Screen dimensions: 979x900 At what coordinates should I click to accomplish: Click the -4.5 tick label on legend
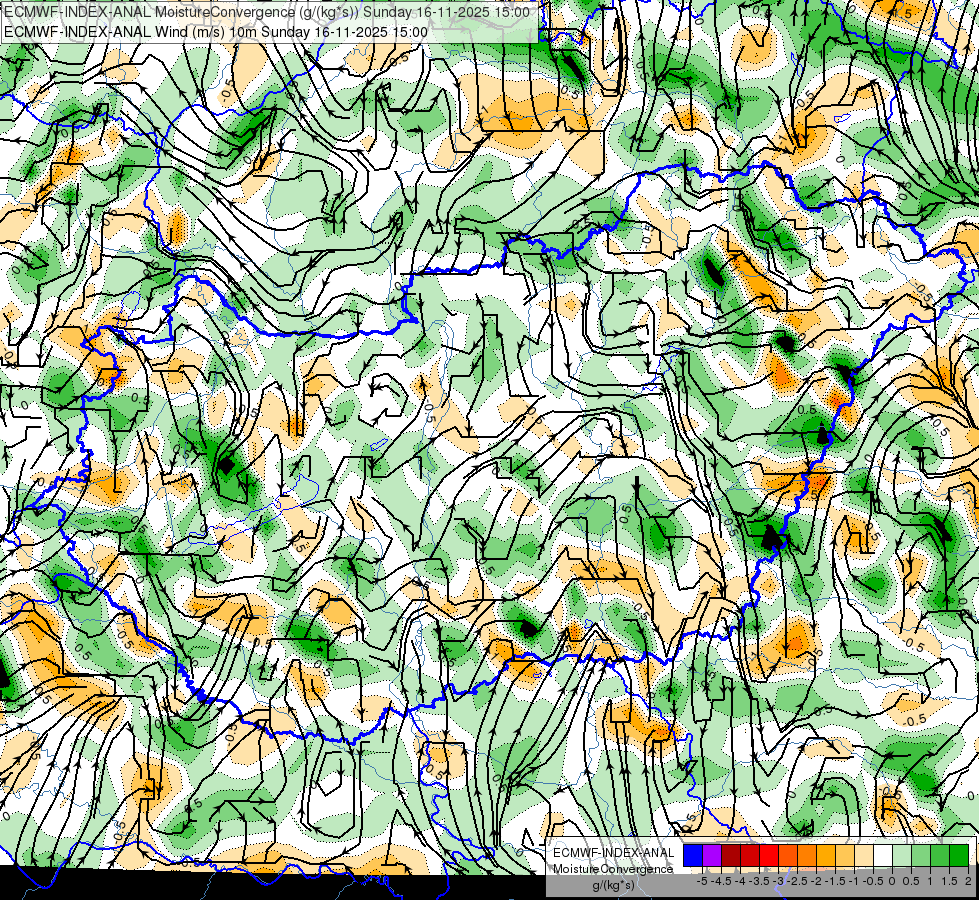722,881
